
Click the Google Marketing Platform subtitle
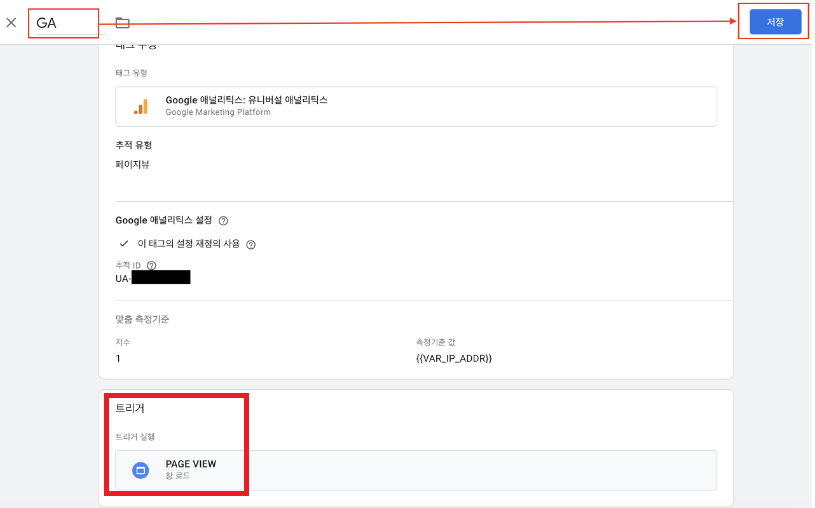[218, 112]
